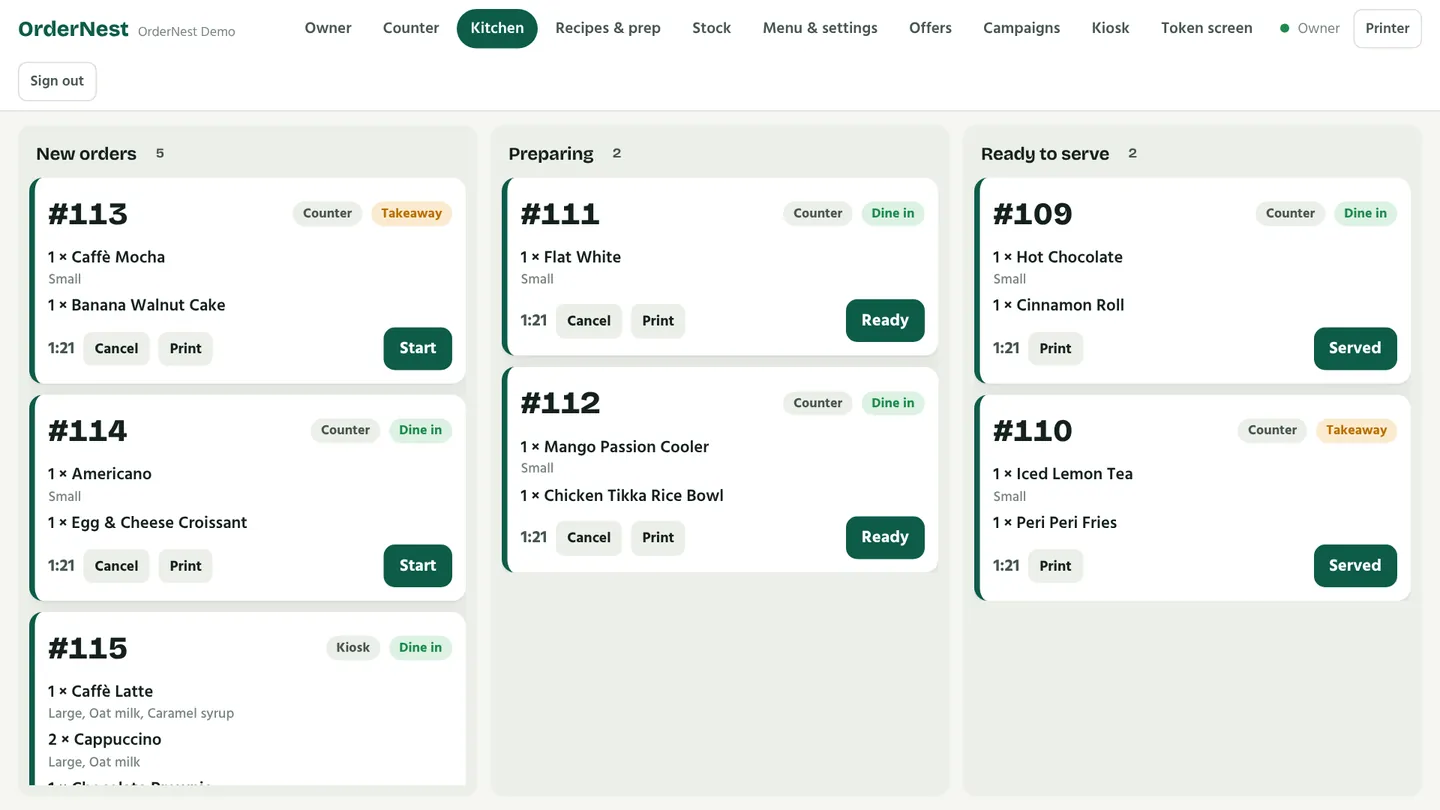1440x810 pixels.
Task: Click the order number #110 heading
Action: [1033, 431]
